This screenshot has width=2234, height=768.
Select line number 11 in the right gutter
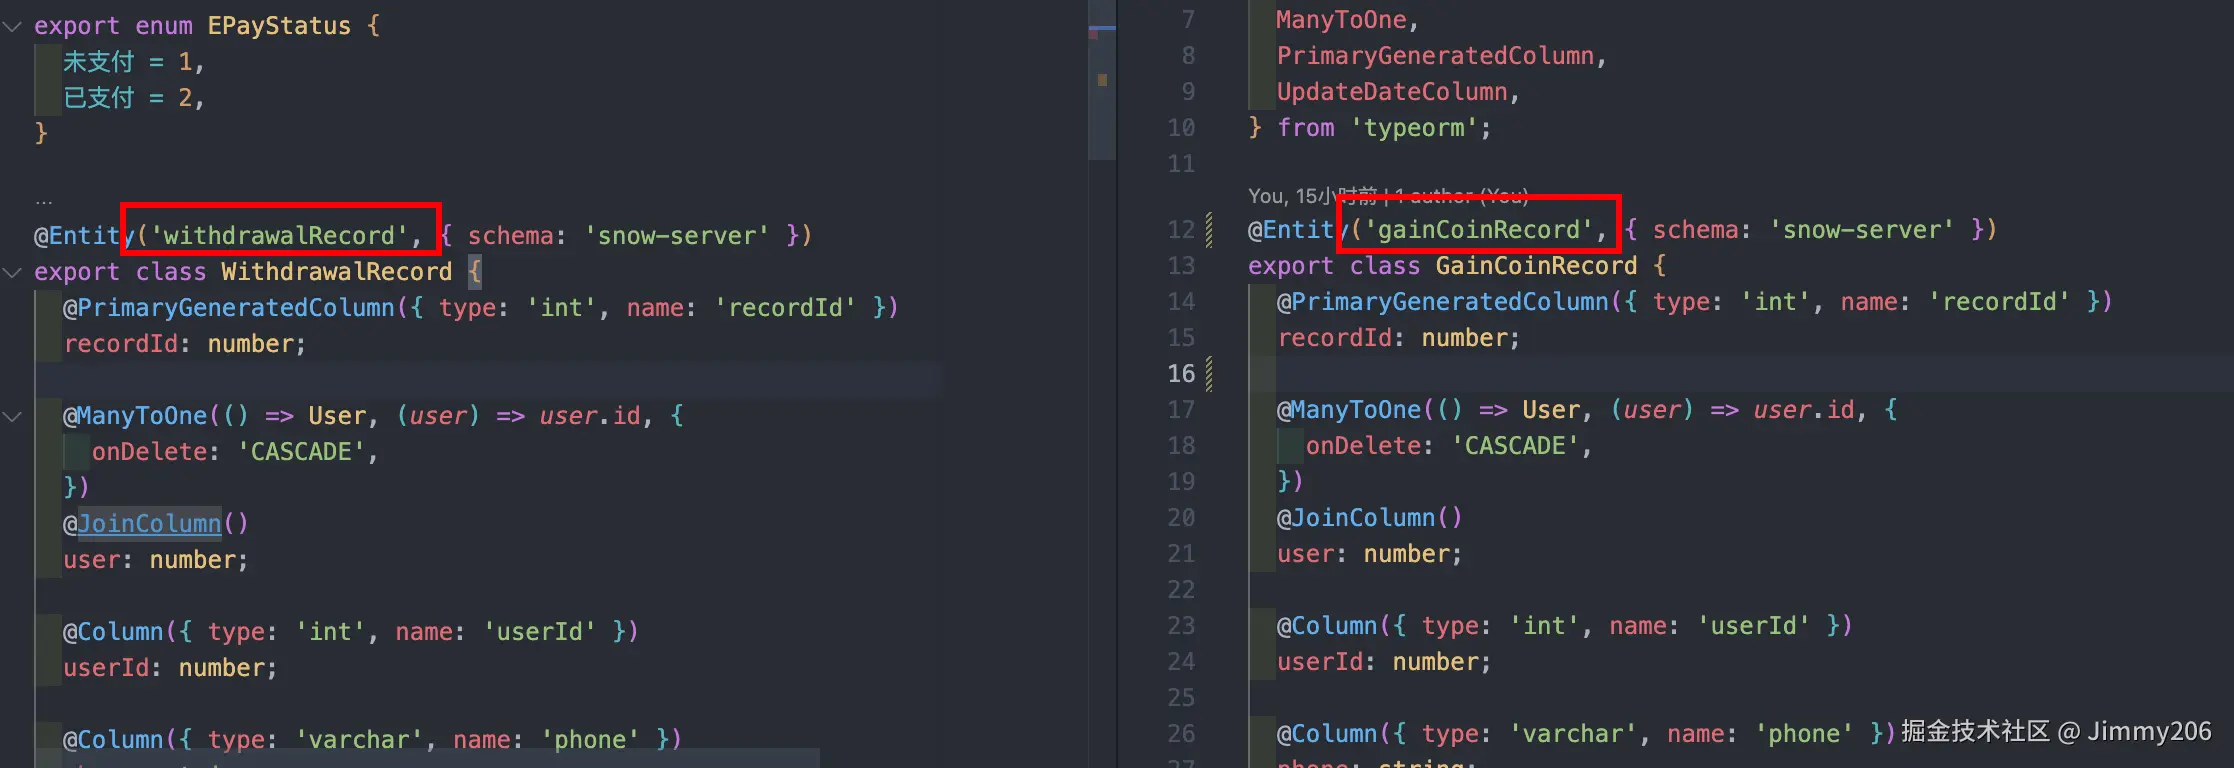click(1181, 164)
